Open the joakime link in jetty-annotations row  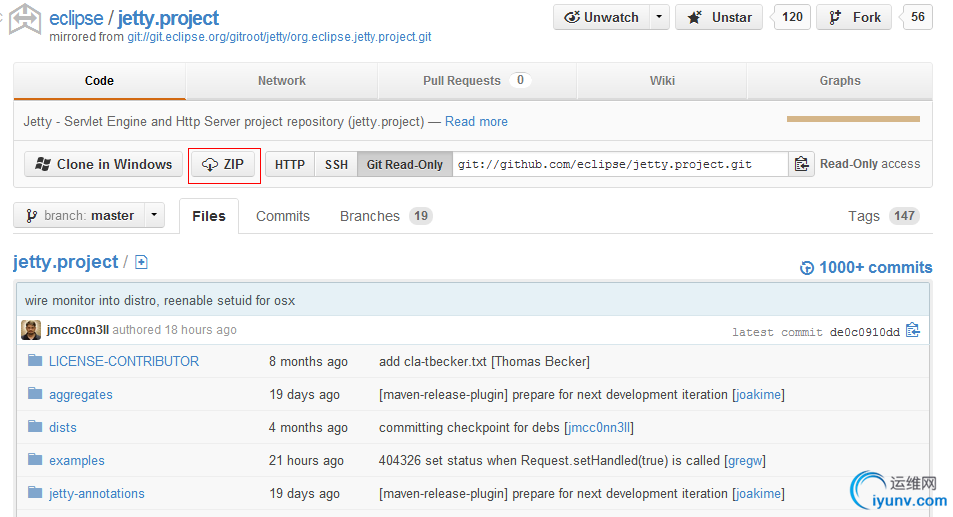click(x=758, y=494)
